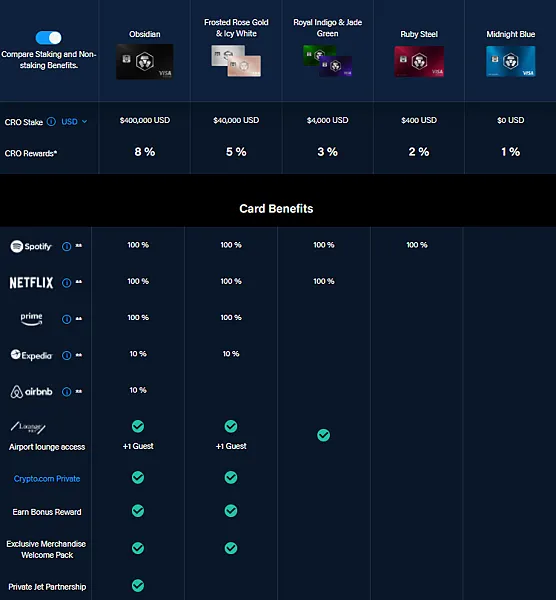Click the $0 USD stake value
The width and height of the screenshot is (556, 600).
tap(510, 120)
